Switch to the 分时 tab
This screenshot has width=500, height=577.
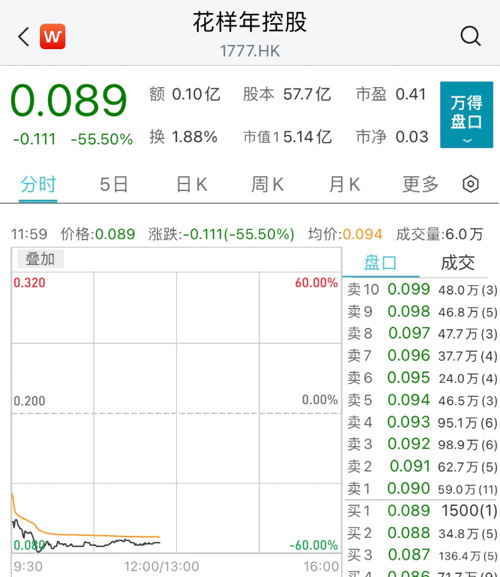[x=38, y=184]
